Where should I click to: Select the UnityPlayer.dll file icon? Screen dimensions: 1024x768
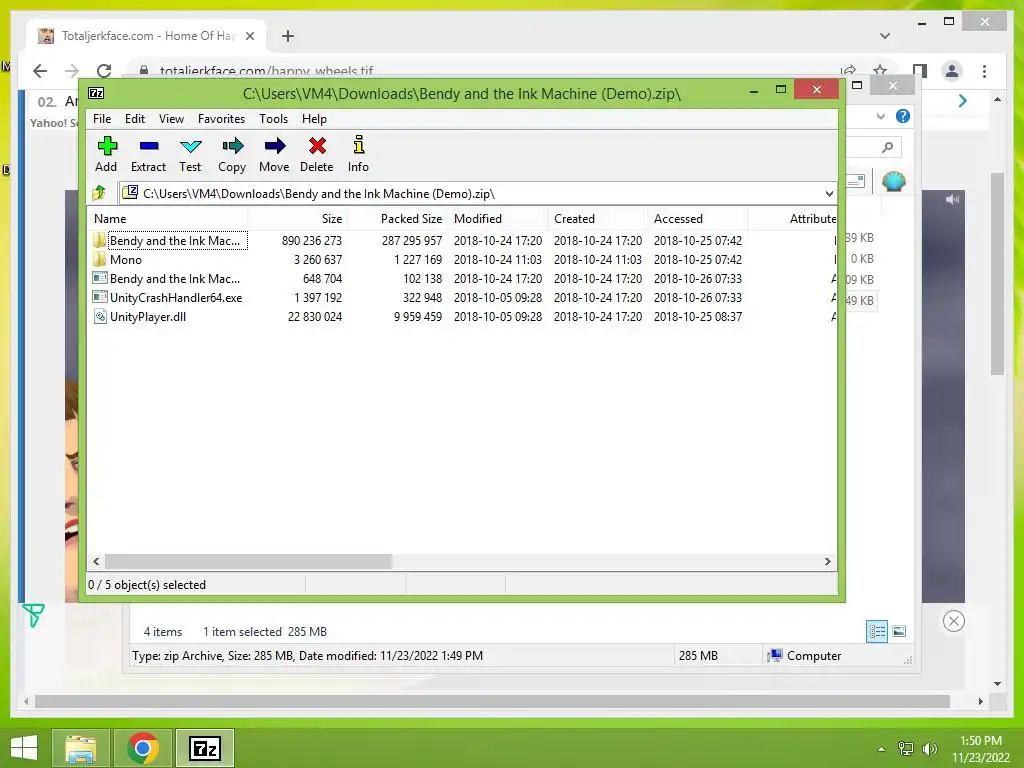pyautogui.click(x=99, y=317)
